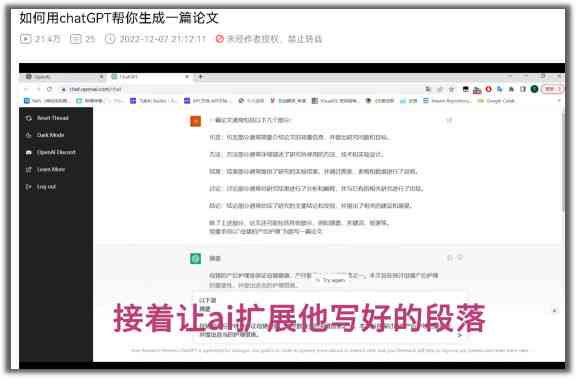Click the clock icon beside the publish date
577x379 pixels.
pos(110,39)
